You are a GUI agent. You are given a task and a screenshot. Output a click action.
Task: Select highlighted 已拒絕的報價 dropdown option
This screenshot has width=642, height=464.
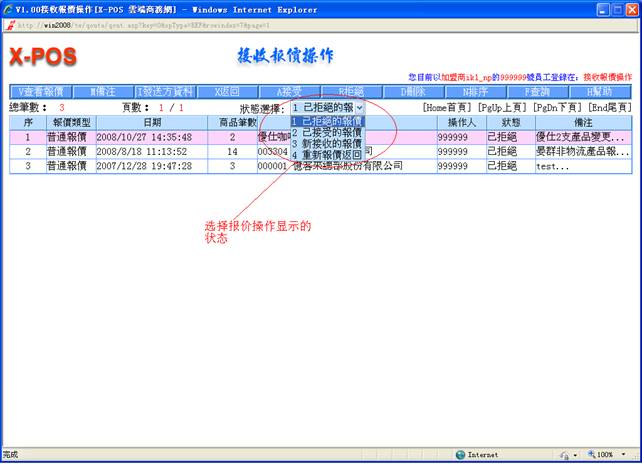[x=326, y=121]
